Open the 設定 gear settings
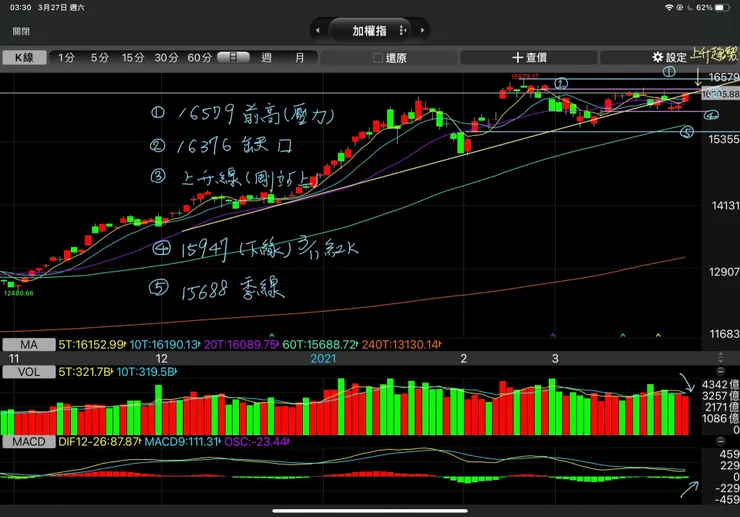740x517 pixels. tap(669, 58)
